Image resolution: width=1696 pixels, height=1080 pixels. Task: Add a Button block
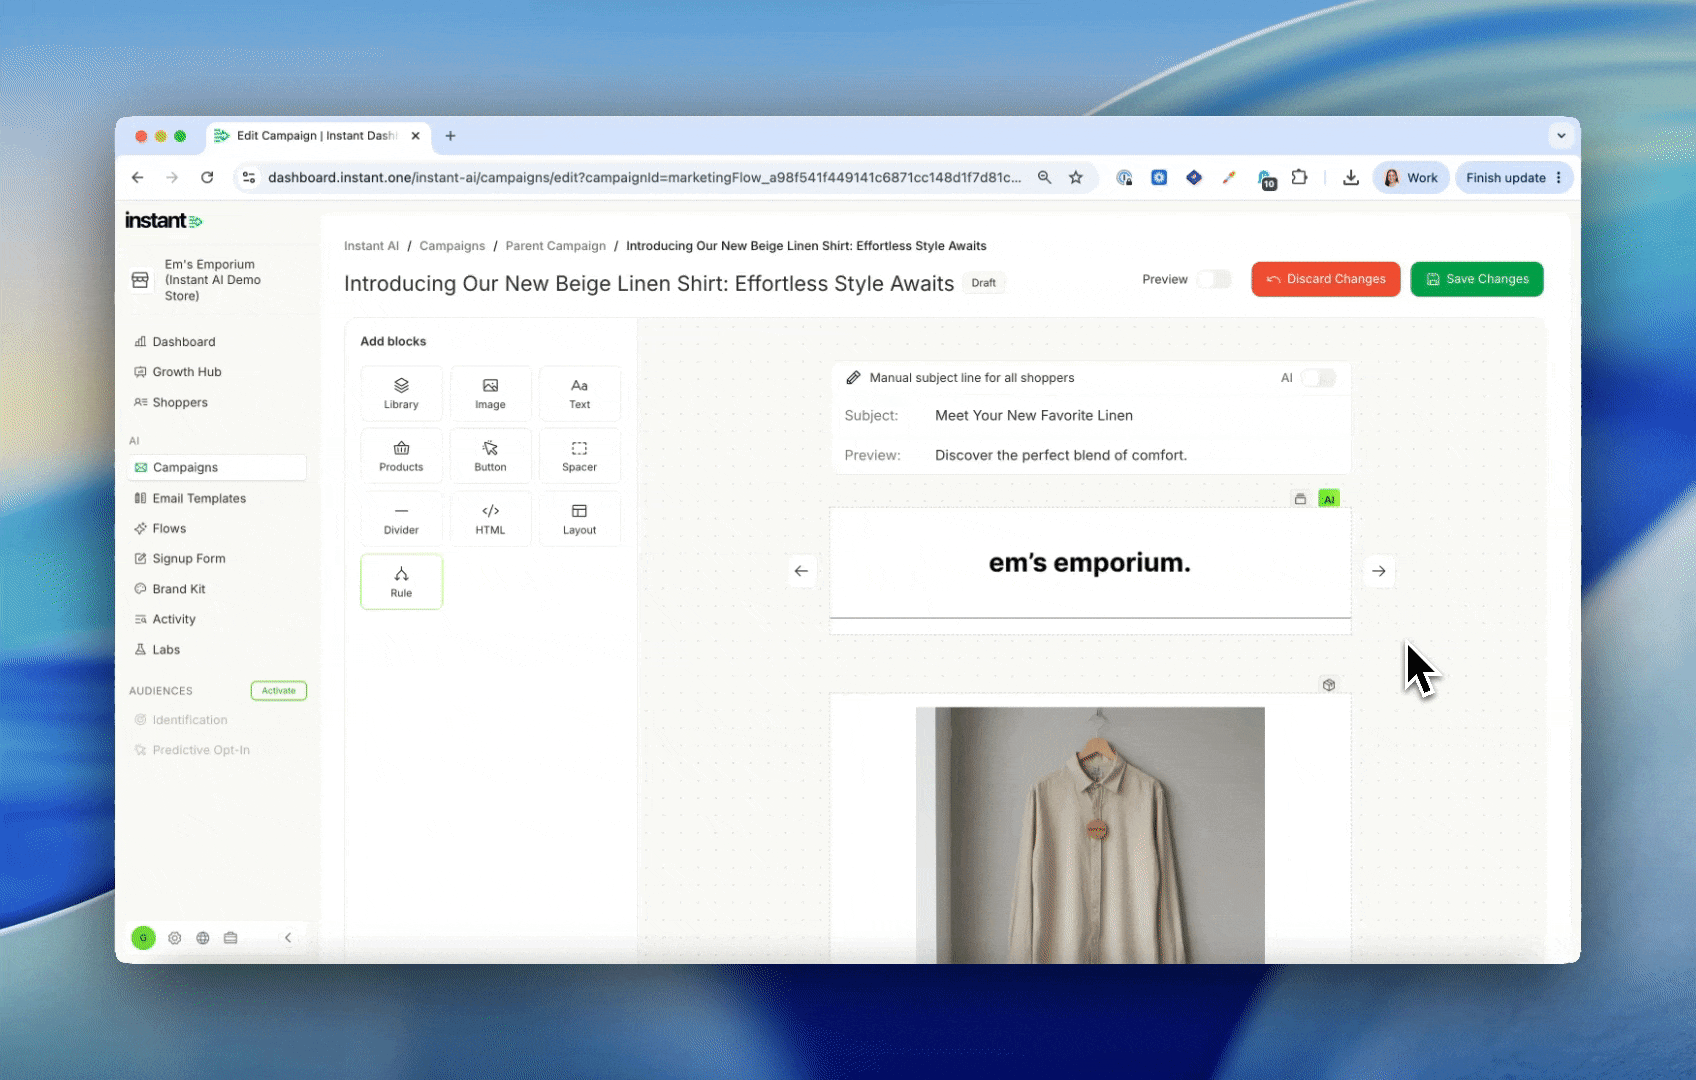[x=490, y=456]
